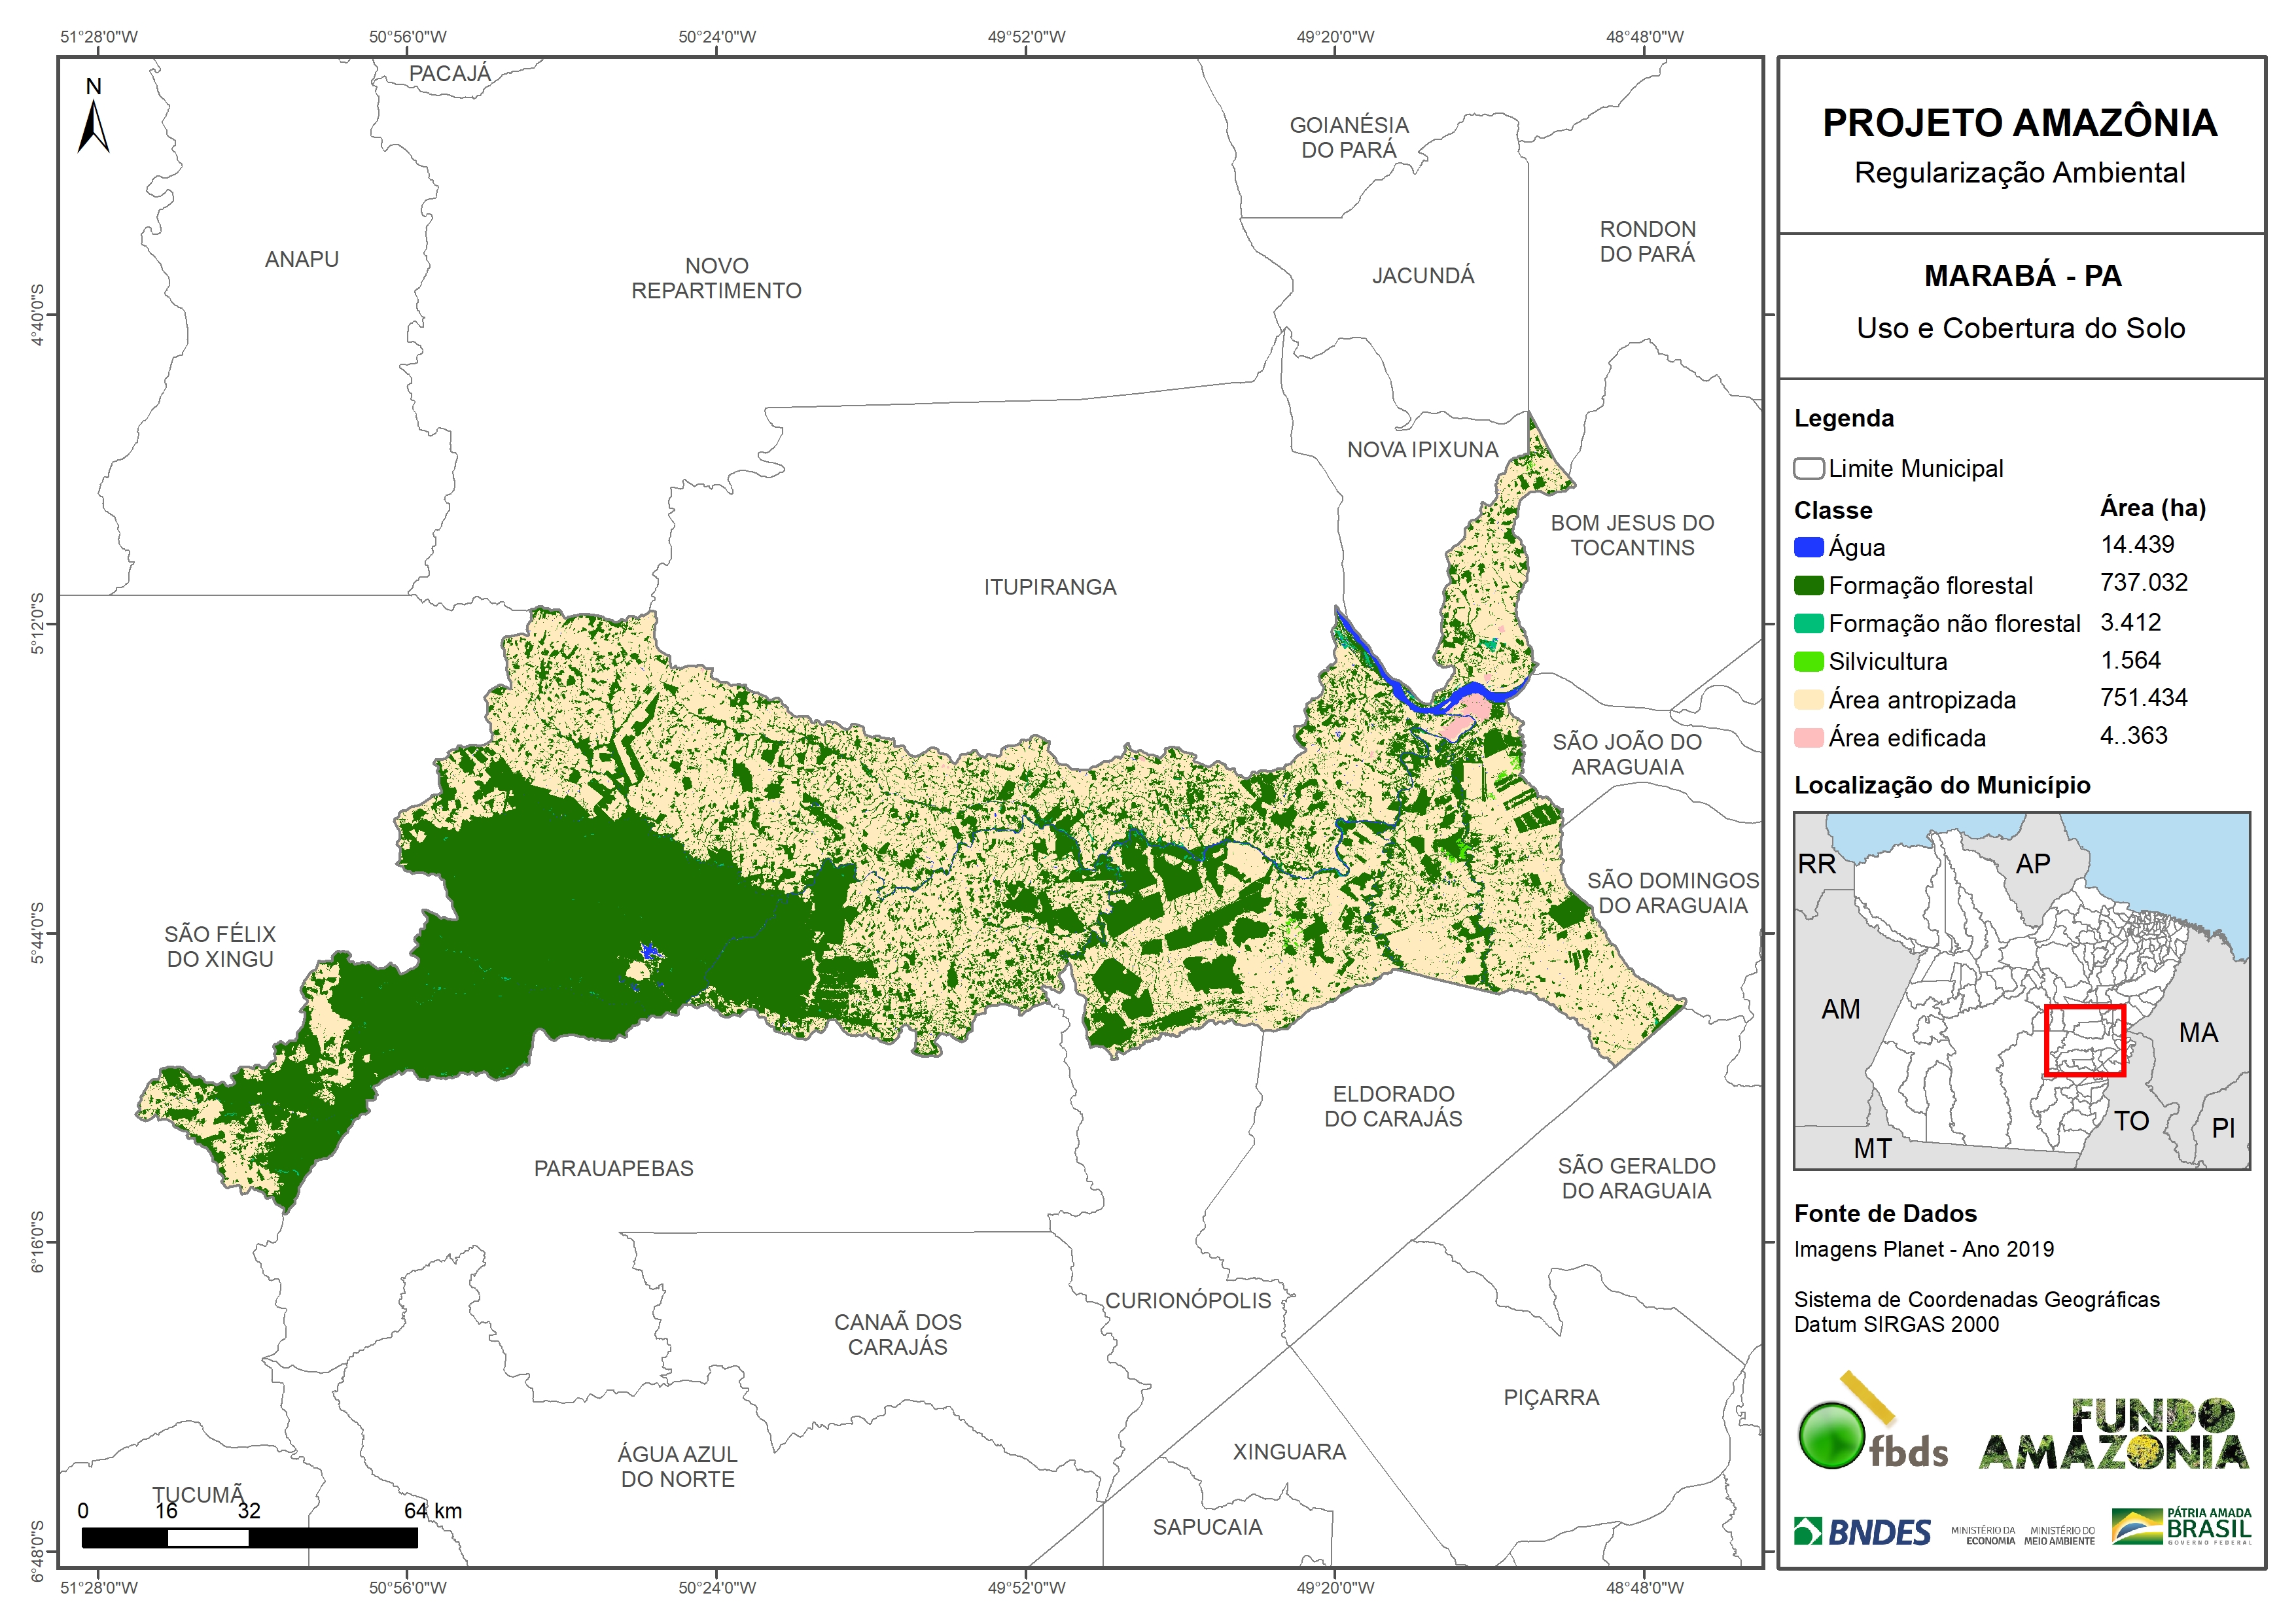Click the scale bar at 32 km
This screenshot has height=1623, width=2296.
pyautogui.click(x=249, y=1537)
